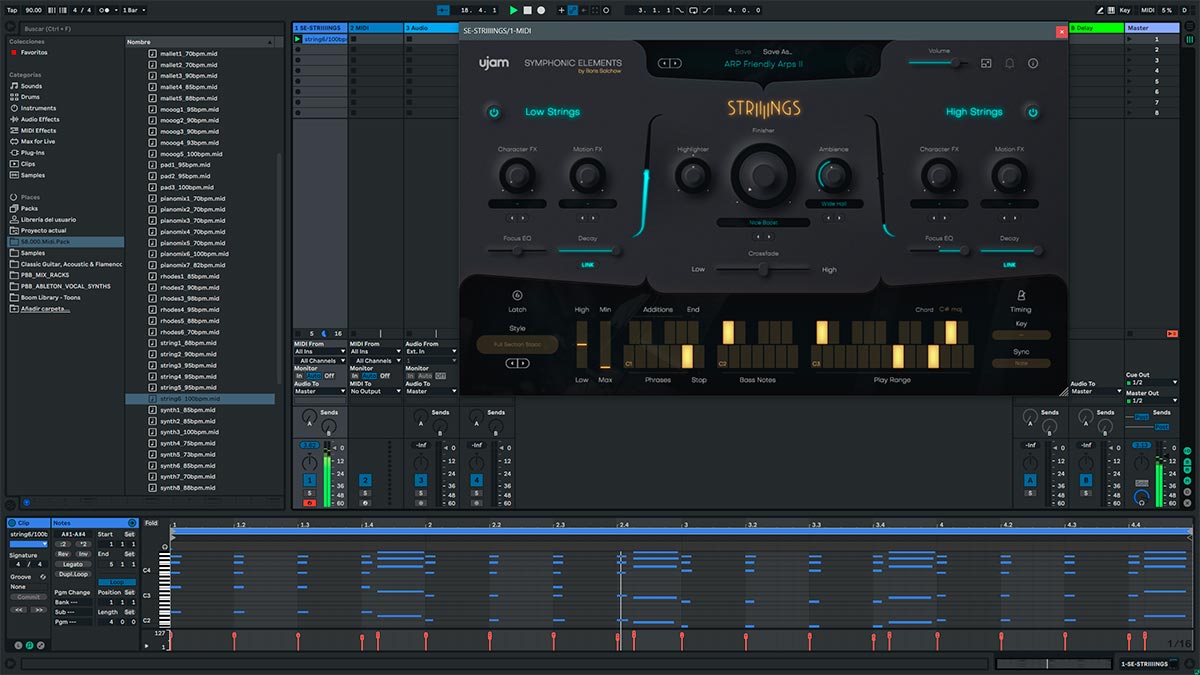1200x675 pixels.
Task: Toggle the Low Strings power icon
Action: tap(494, 112)
